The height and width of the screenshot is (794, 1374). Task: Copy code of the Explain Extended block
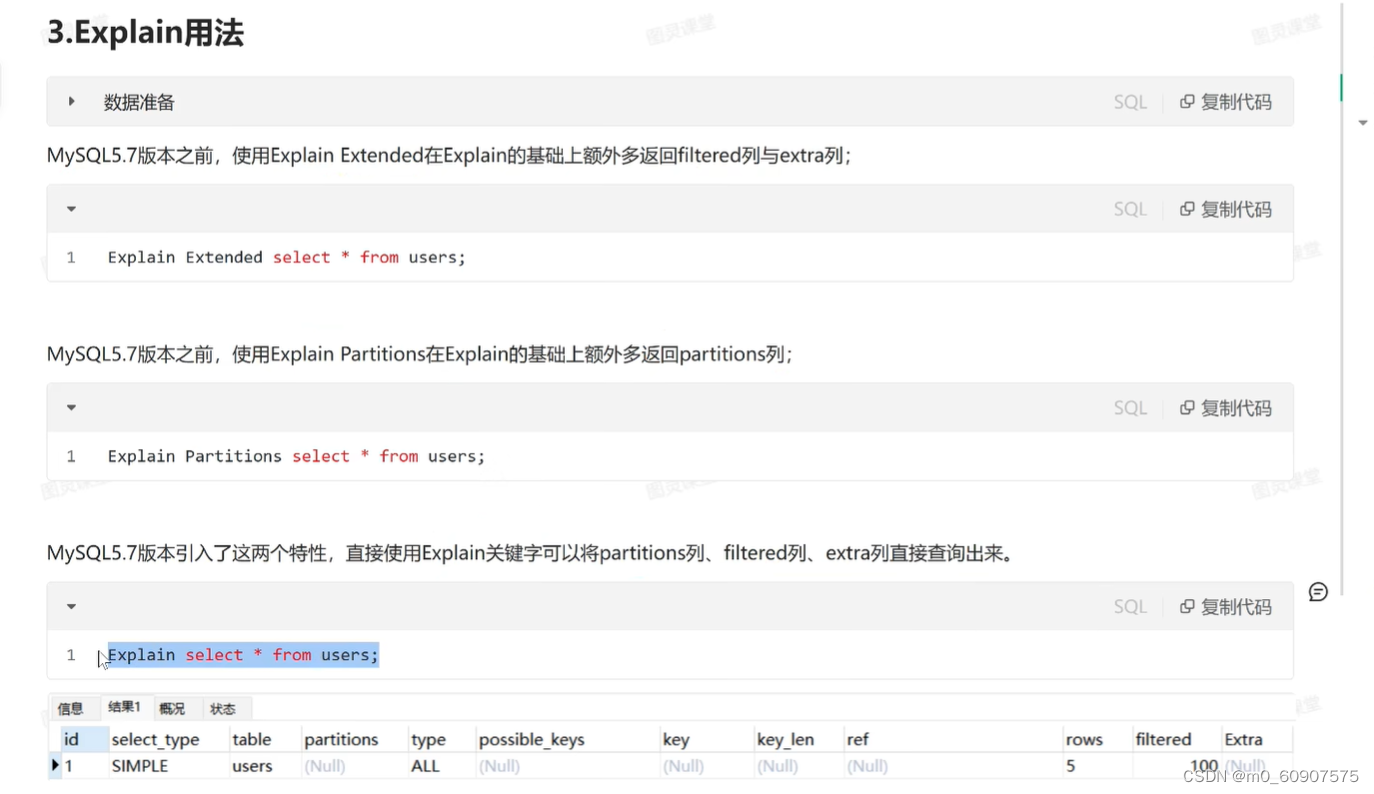coord(1226,209)
